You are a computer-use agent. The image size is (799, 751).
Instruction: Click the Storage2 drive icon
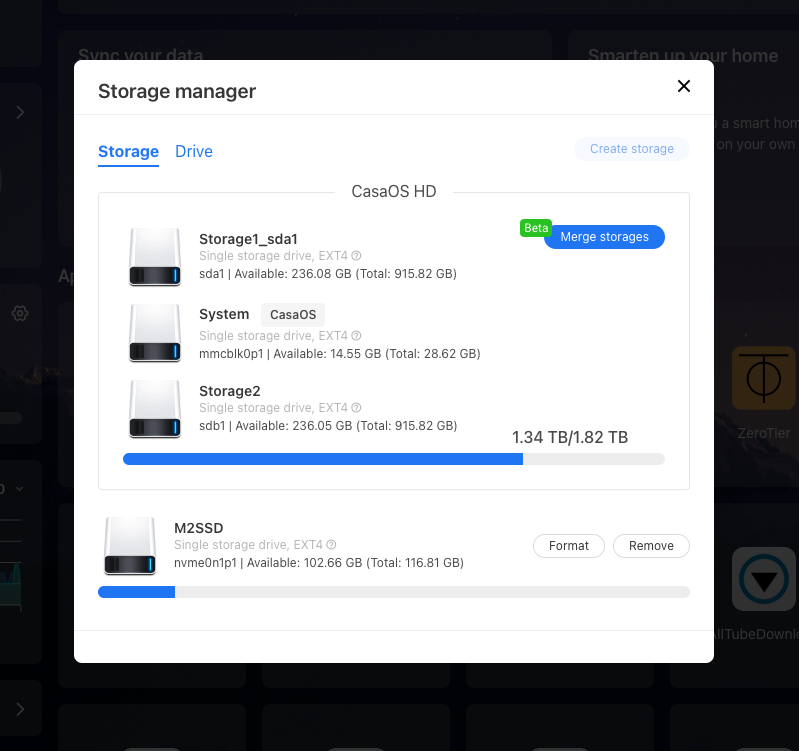coord(155,409)
